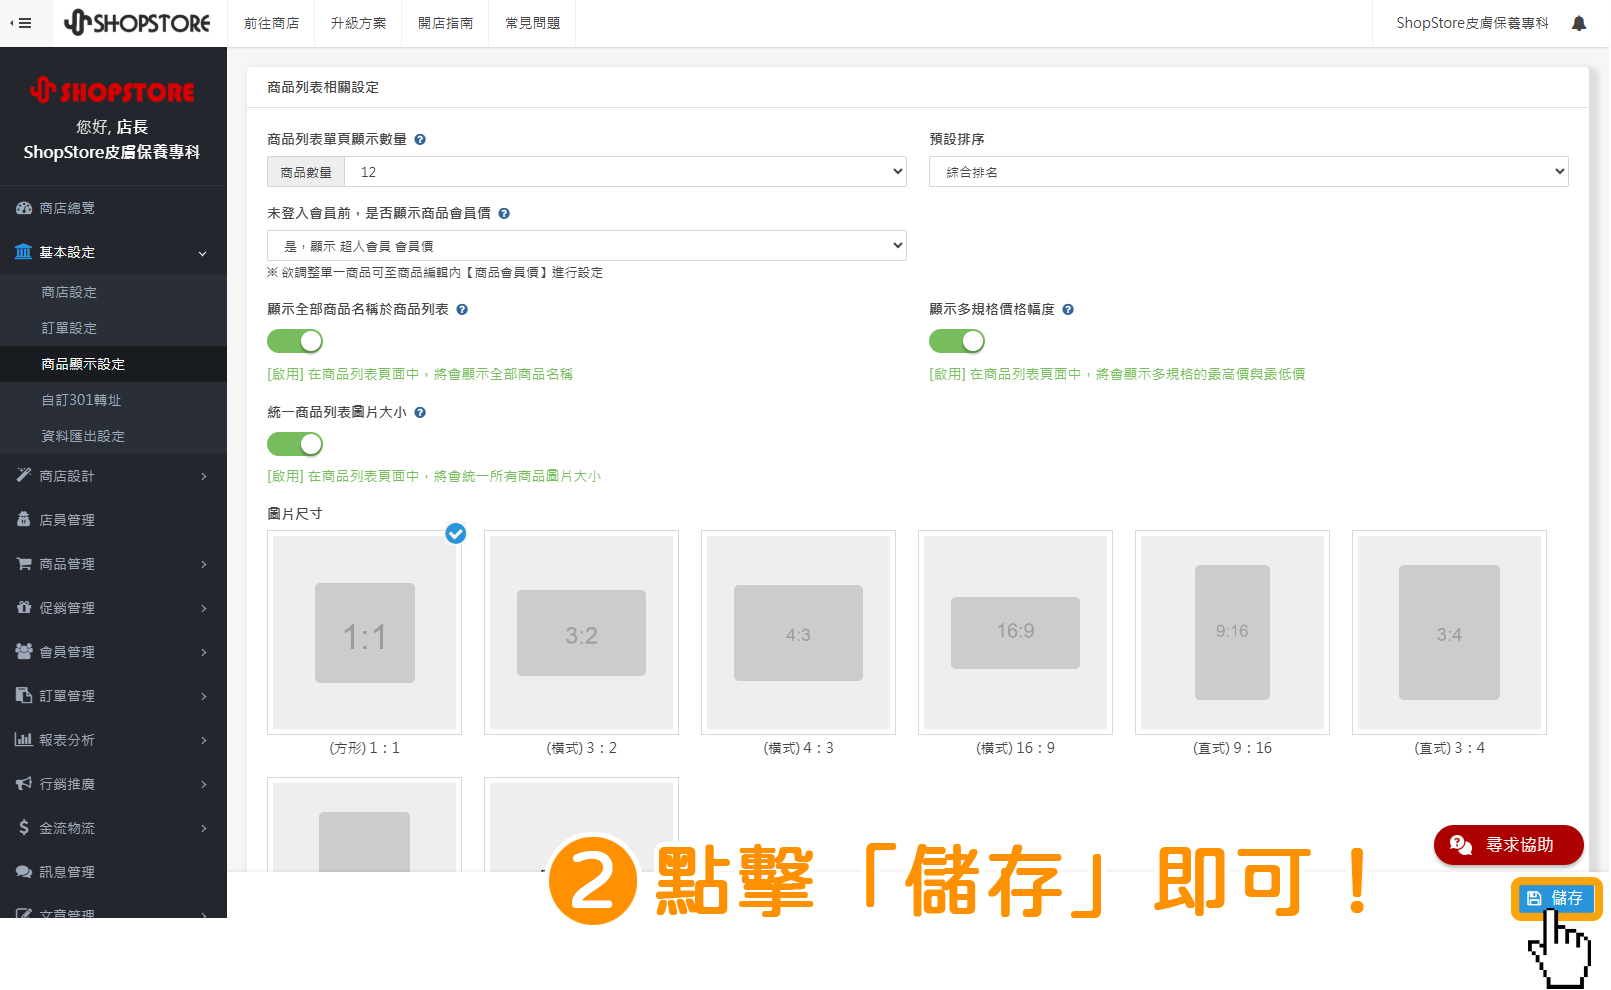Open the 預設排序 dropdown
Image resolution: width=1611 pixels, height=990 pixels.
[x=1246, y=171]
